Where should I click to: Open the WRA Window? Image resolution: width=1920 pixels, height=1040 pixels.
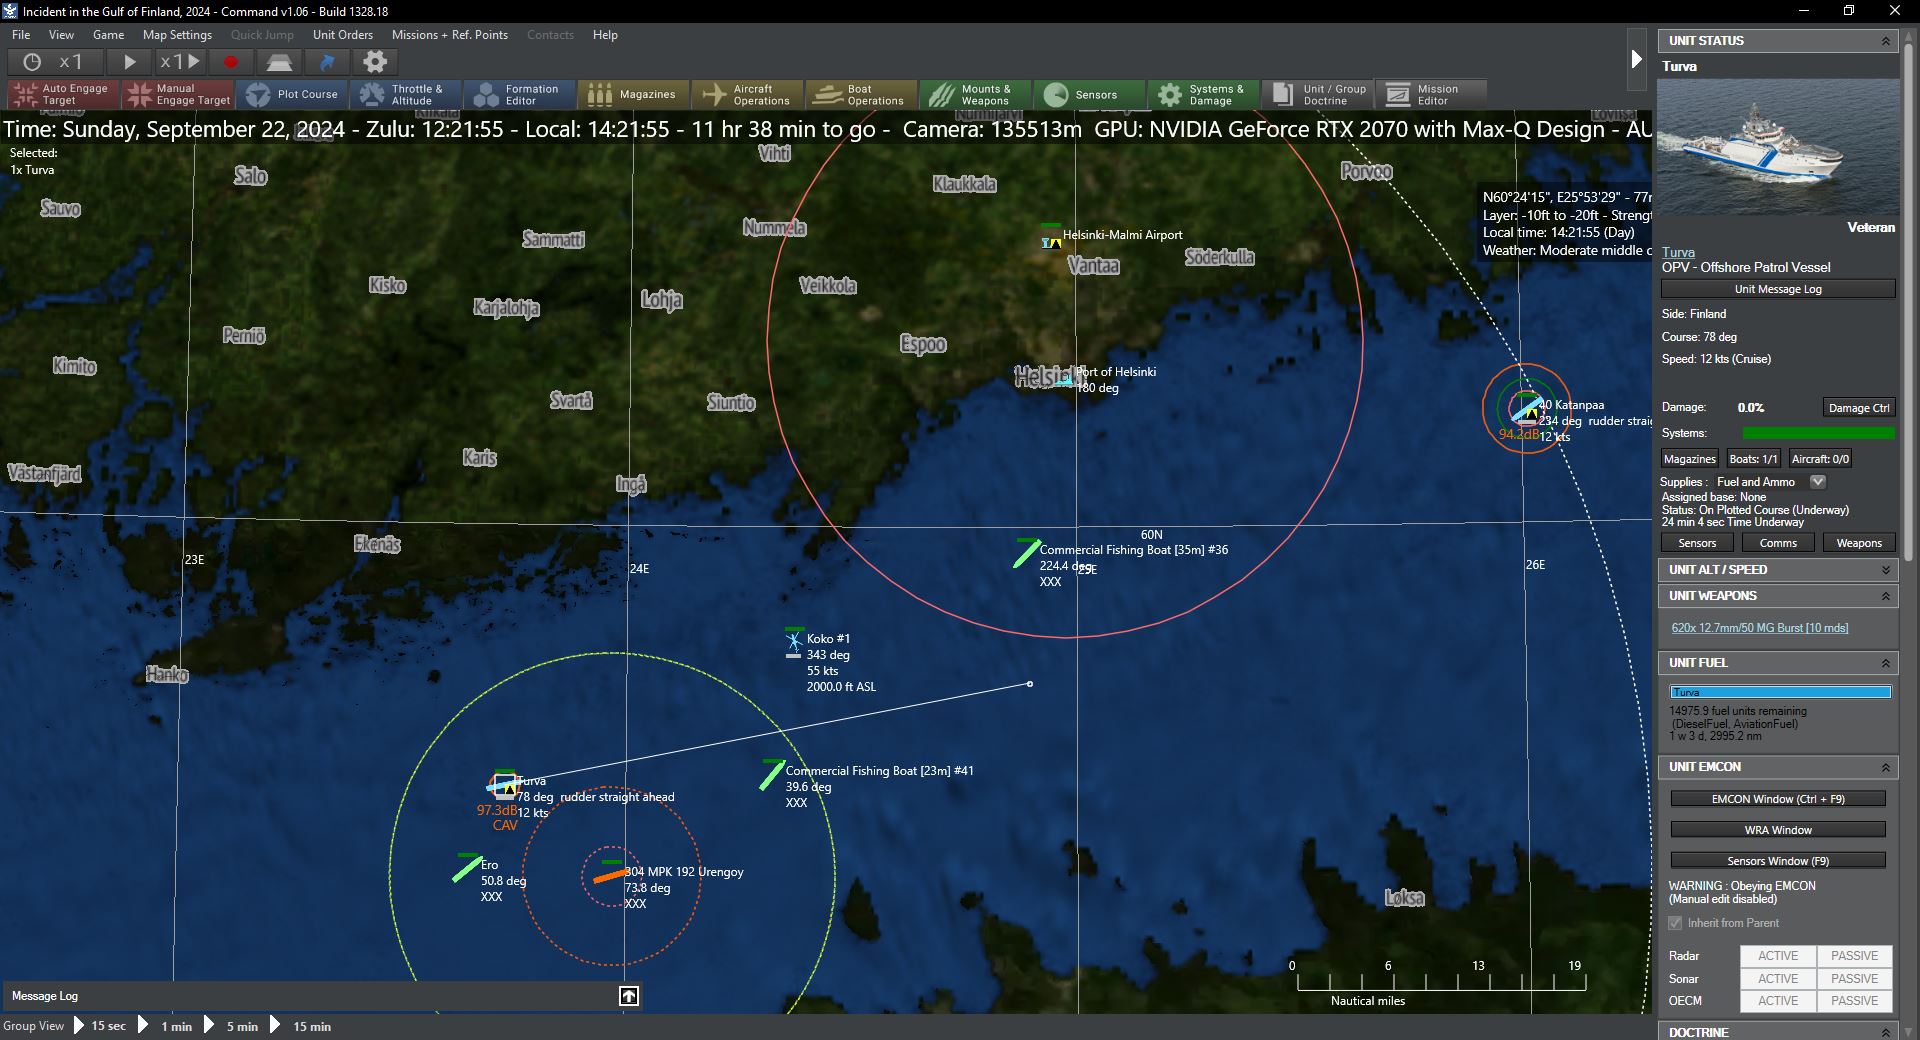1778,830
